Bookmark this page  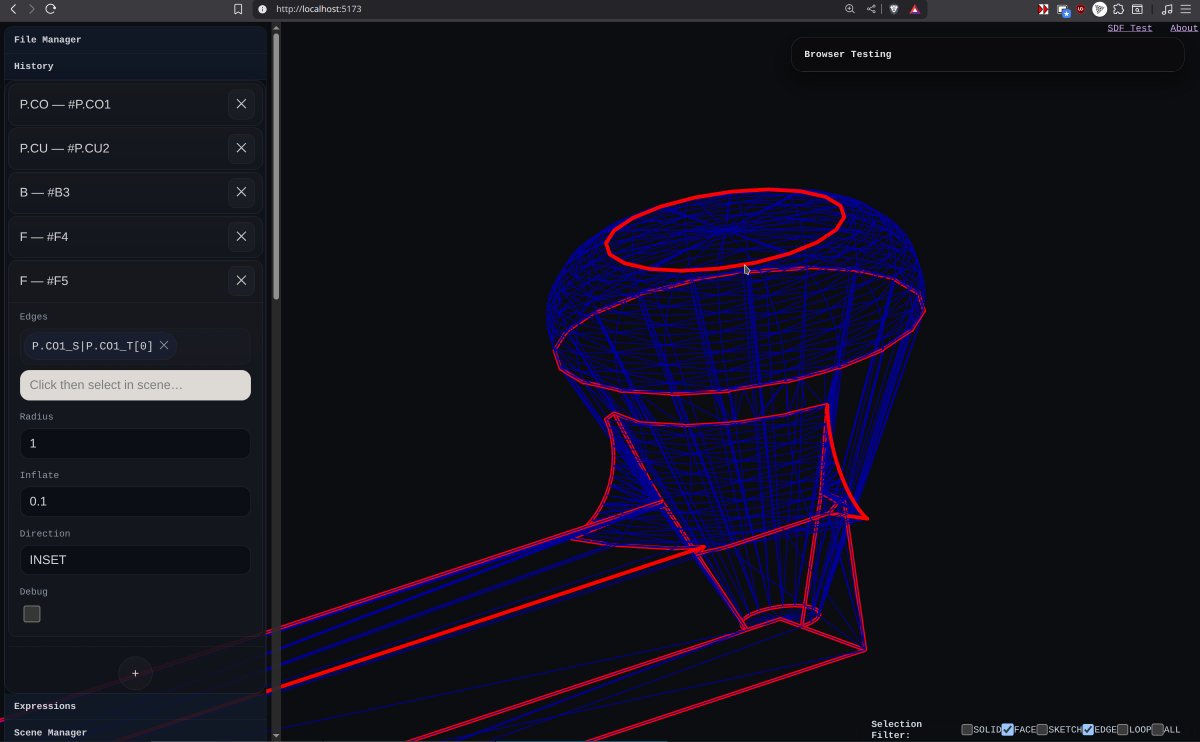pos(238,9)
